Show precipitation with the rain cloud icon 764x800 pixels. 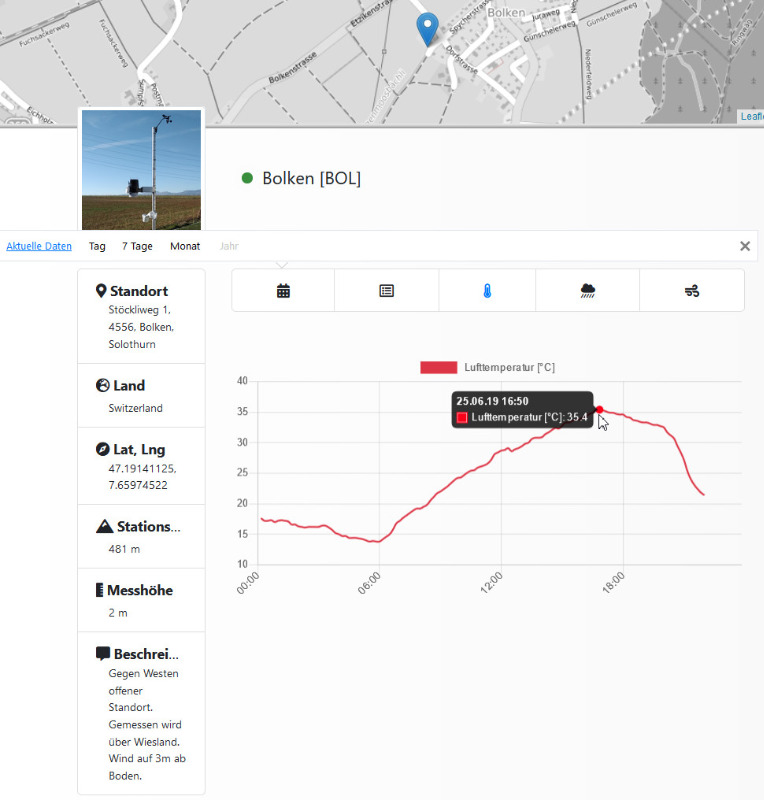coord(588,291)
